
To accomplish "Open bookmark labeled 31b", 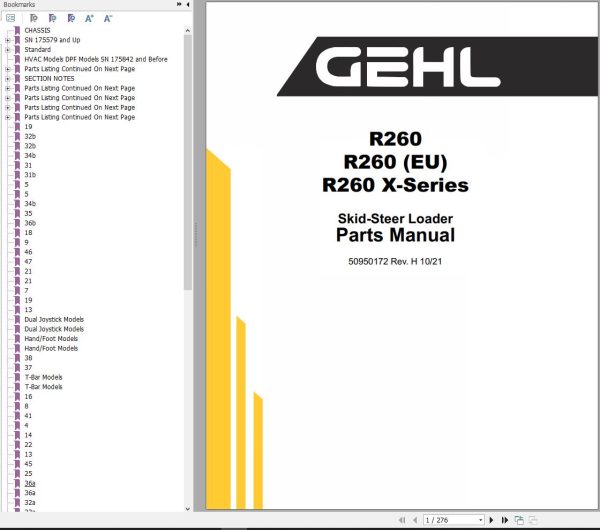I will [x=30, y=175].
